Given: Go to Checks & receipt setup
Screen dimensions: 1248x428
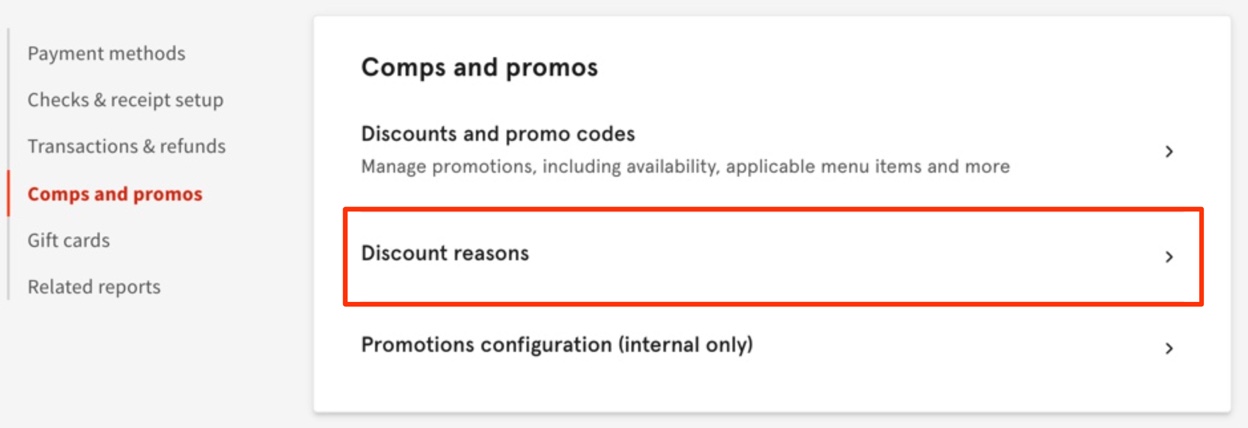Looking at the screenshot, I should click(125, 100).
